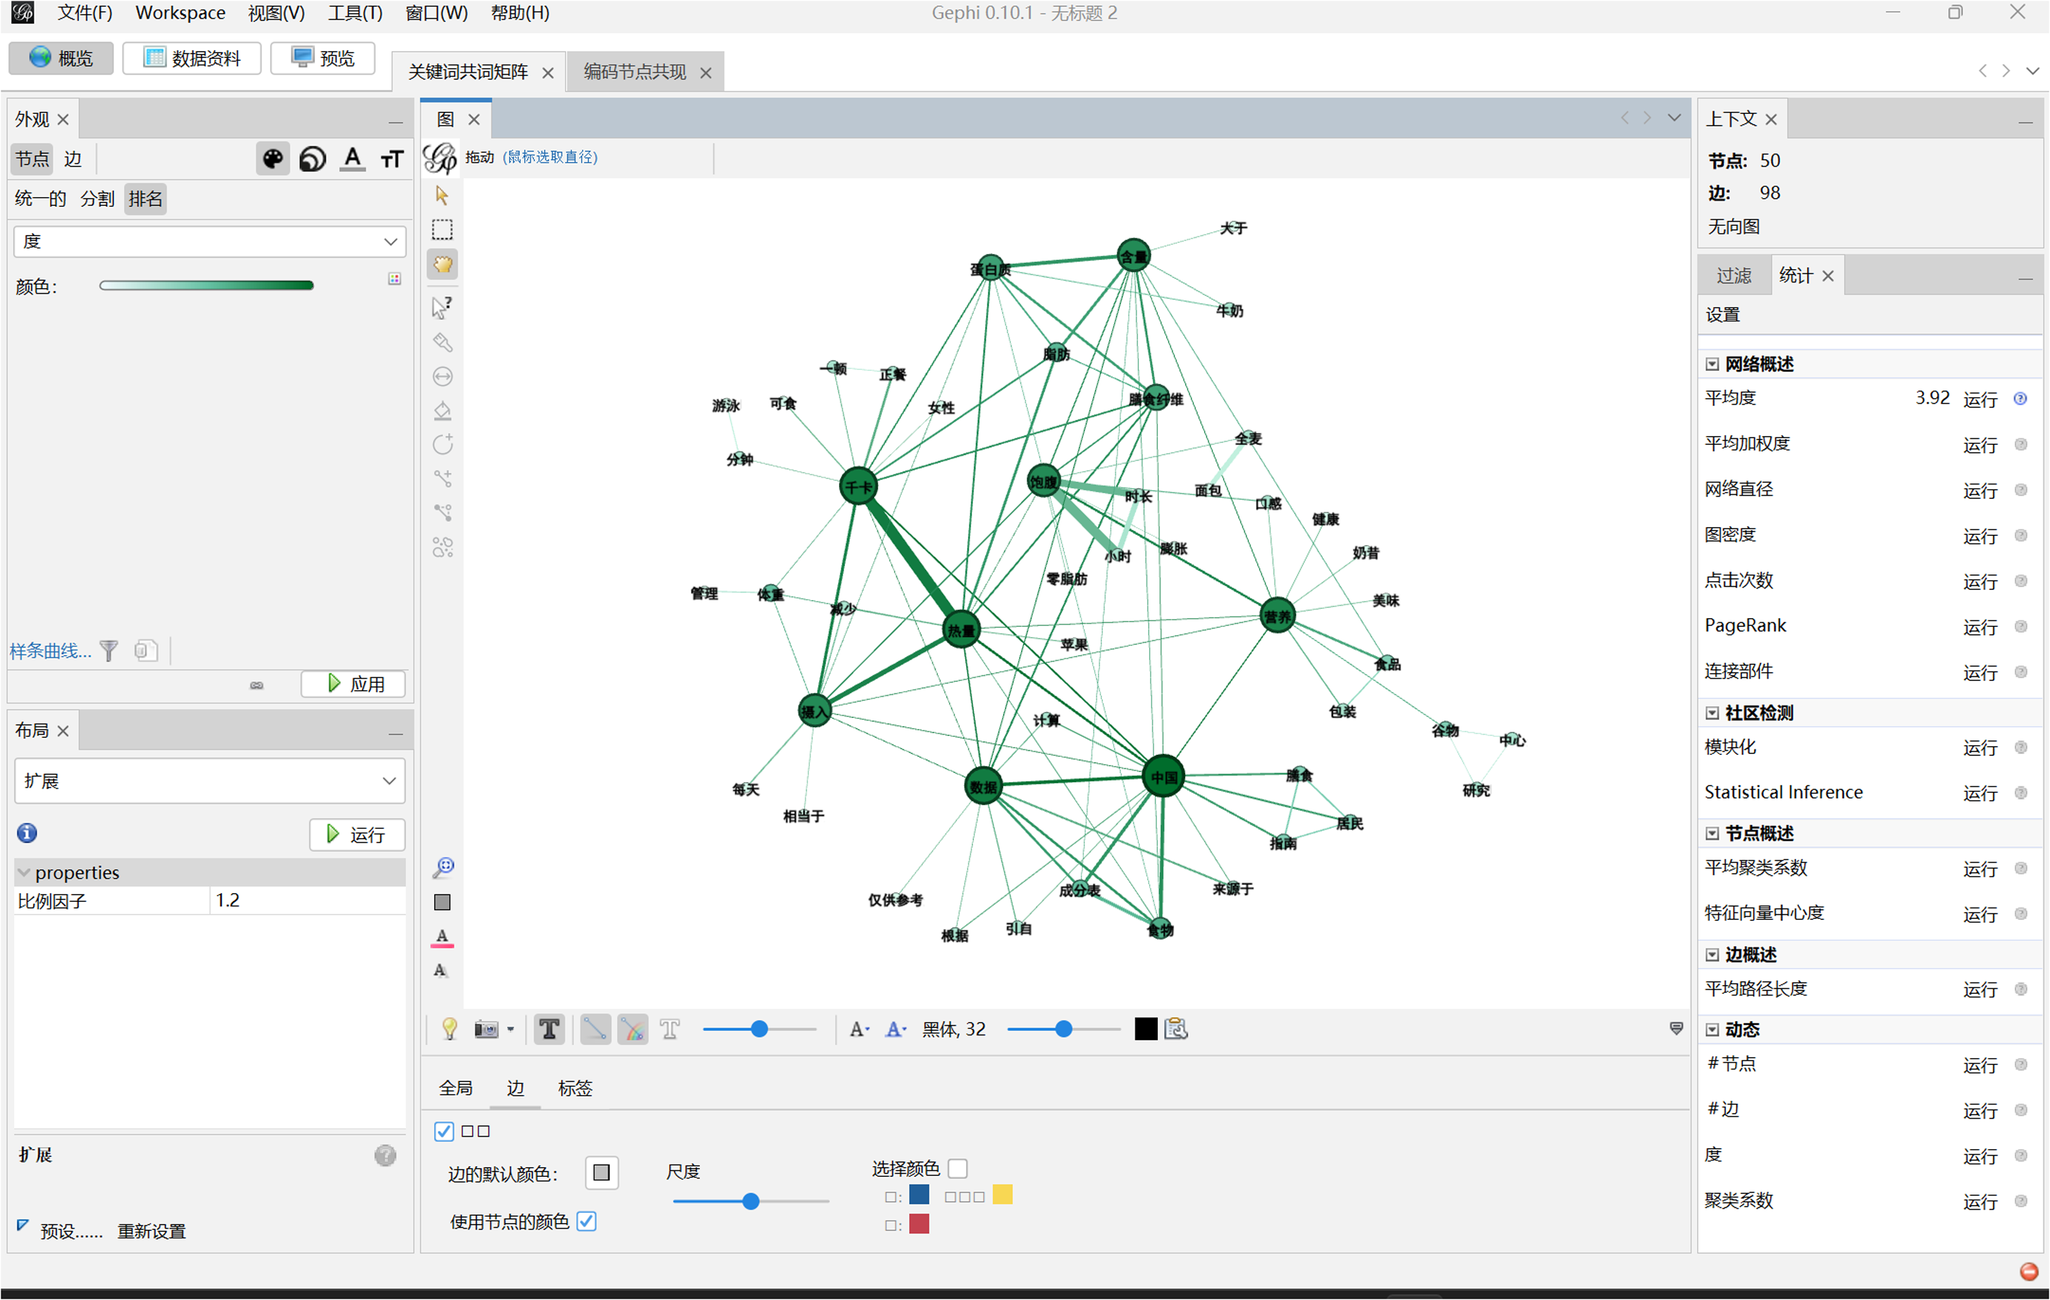Open the 工具(T) menu

coord(354,13)
